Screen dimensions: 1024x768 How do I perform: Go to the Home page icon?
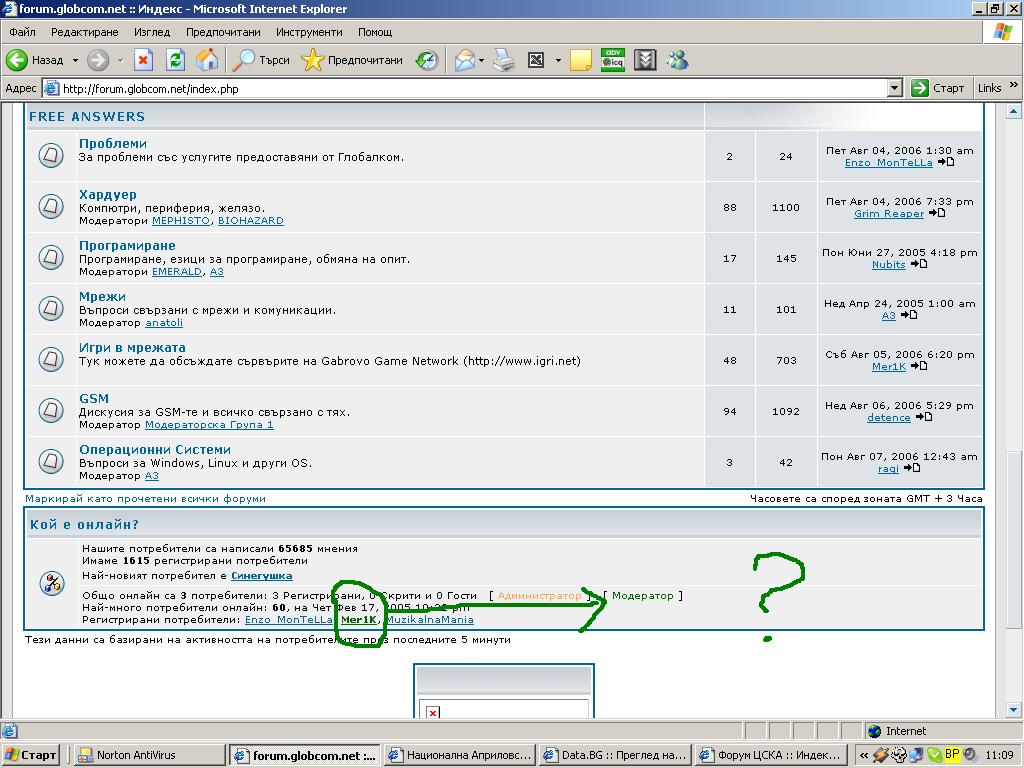(207, 60)
